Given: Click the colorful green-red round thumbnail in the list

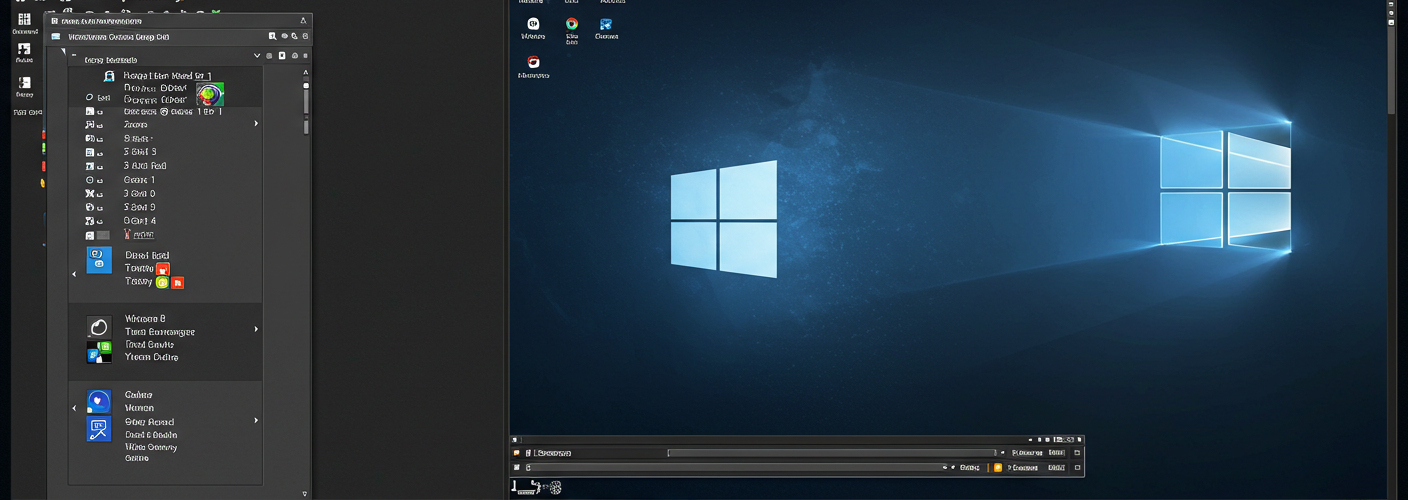Looking at the screenshot, I should tap(210, 95).
